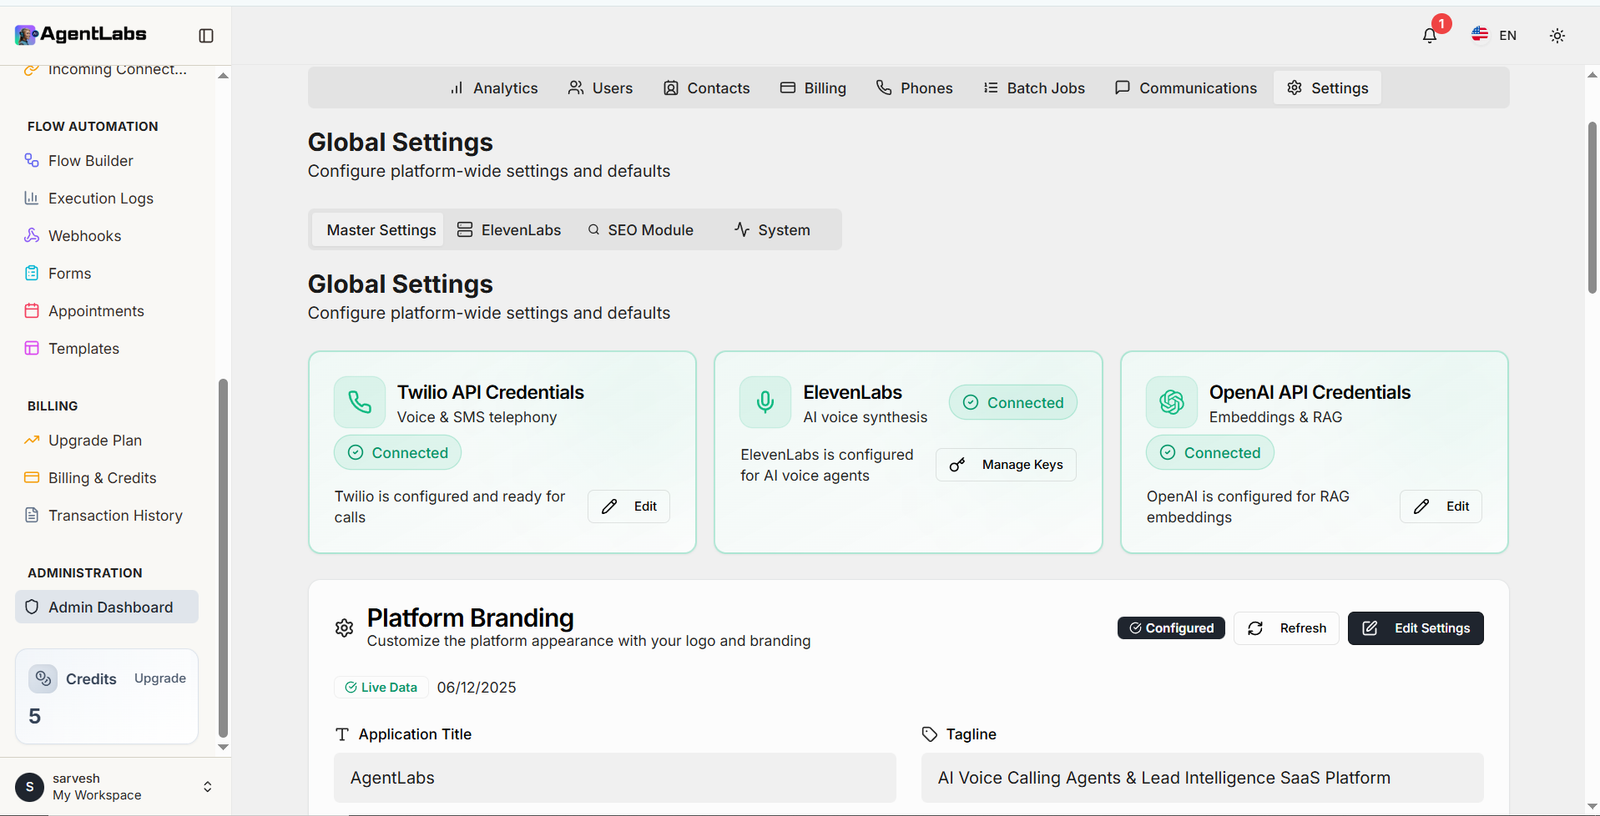Click the Upgrade link in Credits
This screenshot has height=816, width=1600.
160,678
